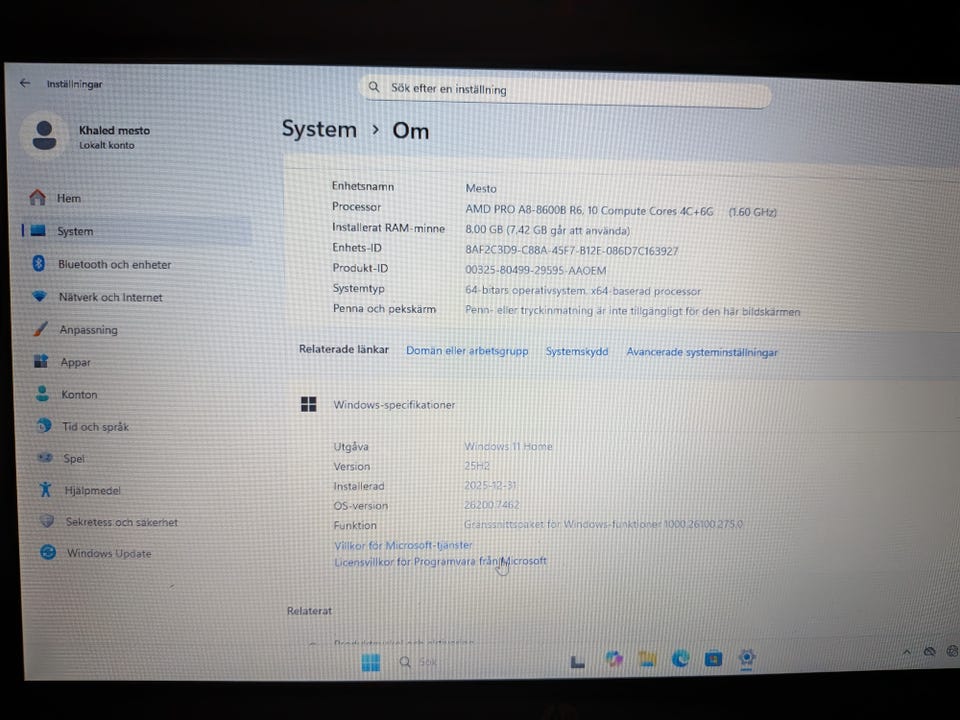Click the System monitor icon in sidebar
The width and height of the screenshot is (960, 720).
click(38, 231)
